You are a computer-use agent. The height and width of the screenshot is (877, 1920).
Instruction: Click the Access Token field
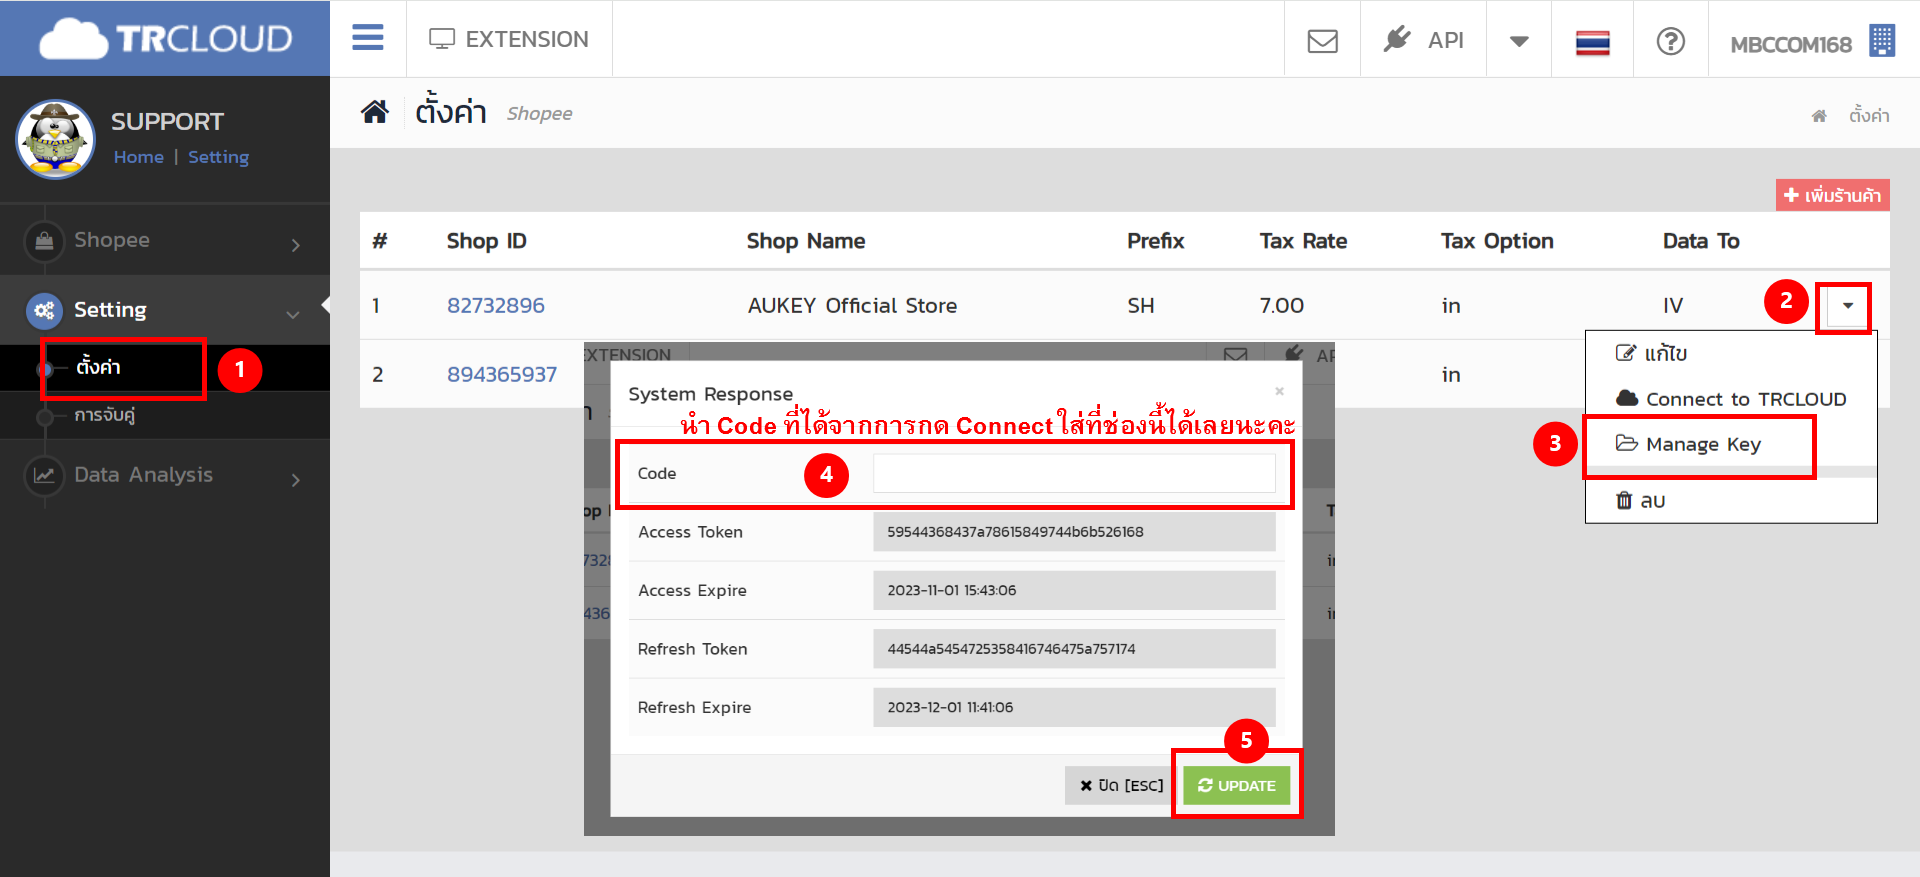point(1074,532)
